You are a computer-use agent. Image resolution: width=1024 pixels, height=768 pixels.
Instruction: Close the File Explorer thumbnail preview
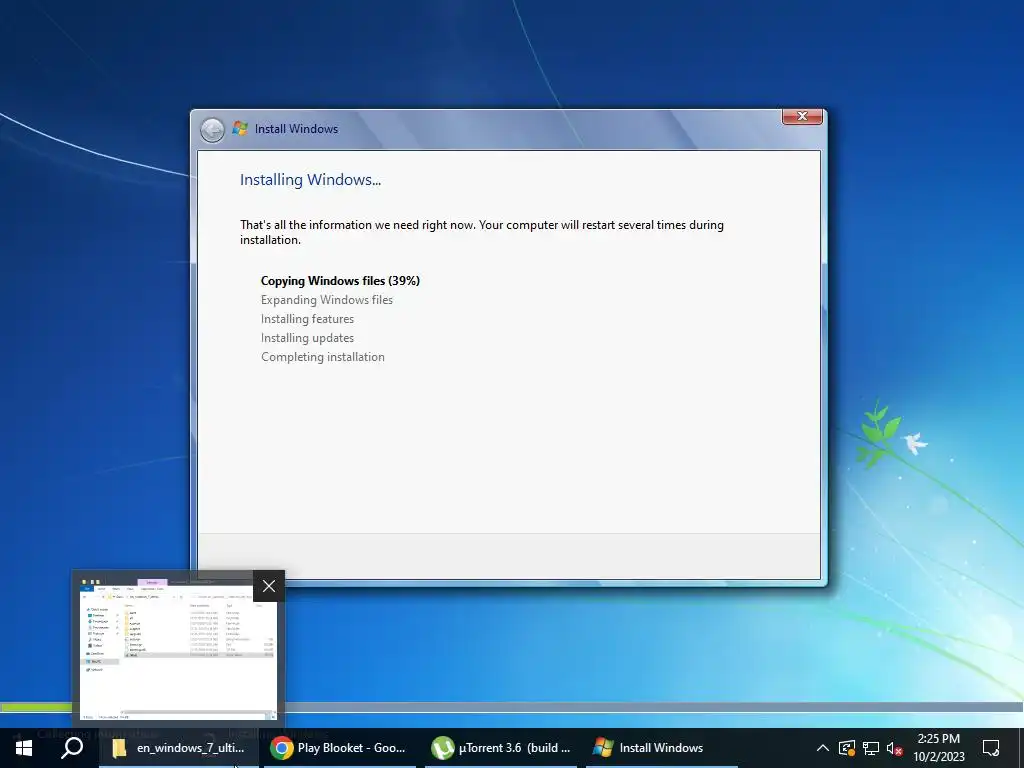[x=268, y=586]
